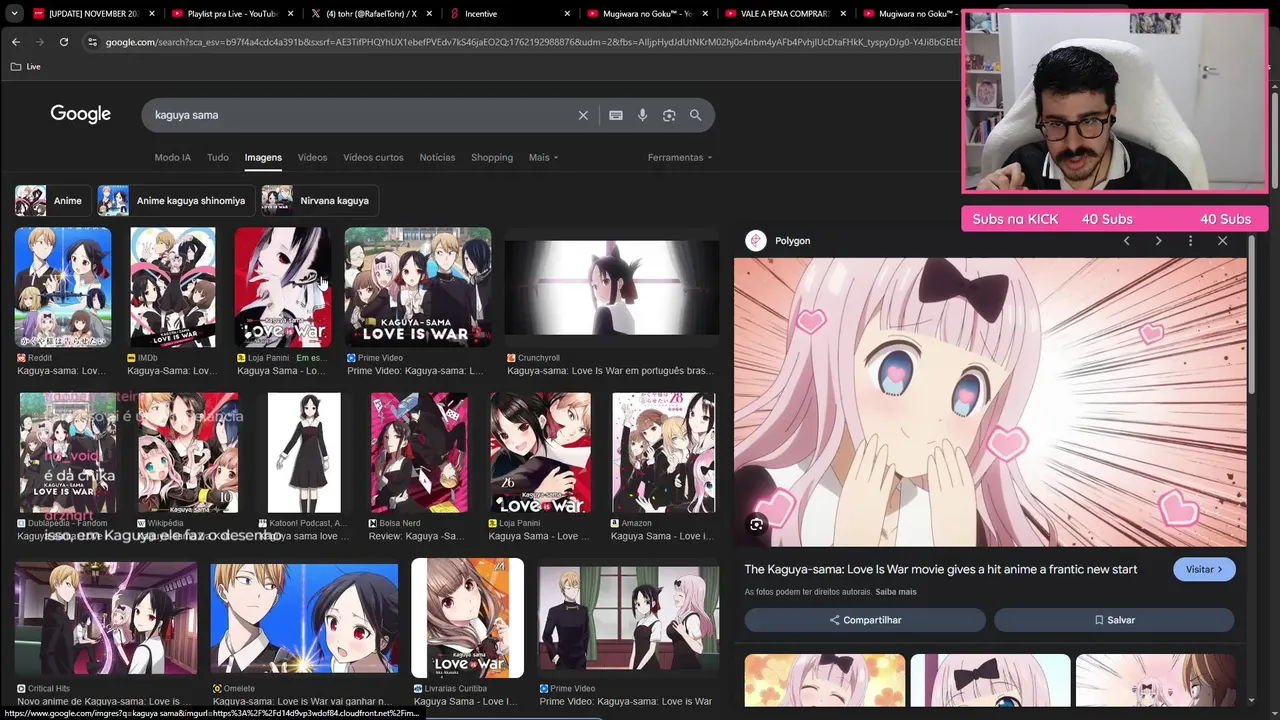Open the tab search dropdown arrow
This screenshot has height=720, width=1280.
(x=14, y=14)
